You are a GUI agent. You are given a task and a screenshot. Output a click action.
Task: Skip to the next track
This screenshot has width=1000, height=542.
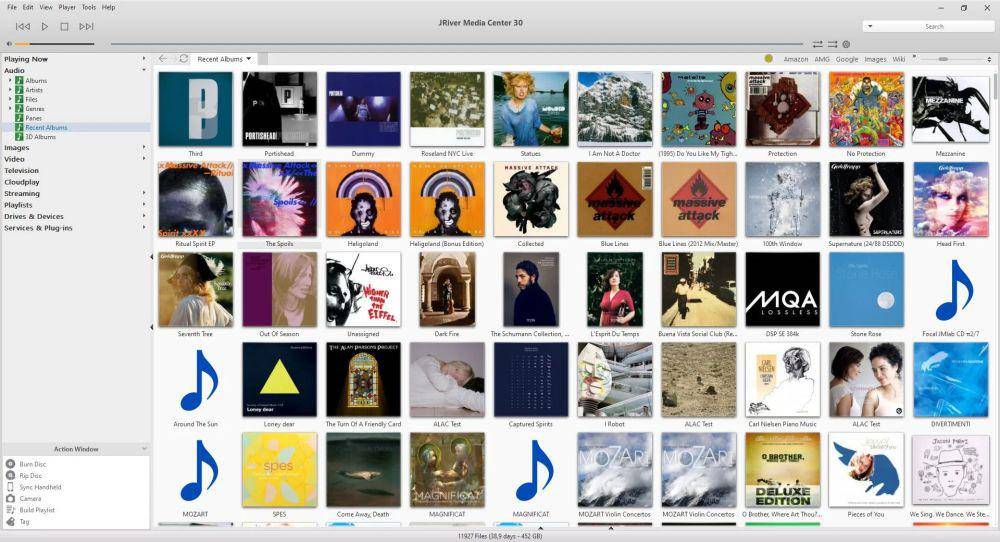point(86,26)
